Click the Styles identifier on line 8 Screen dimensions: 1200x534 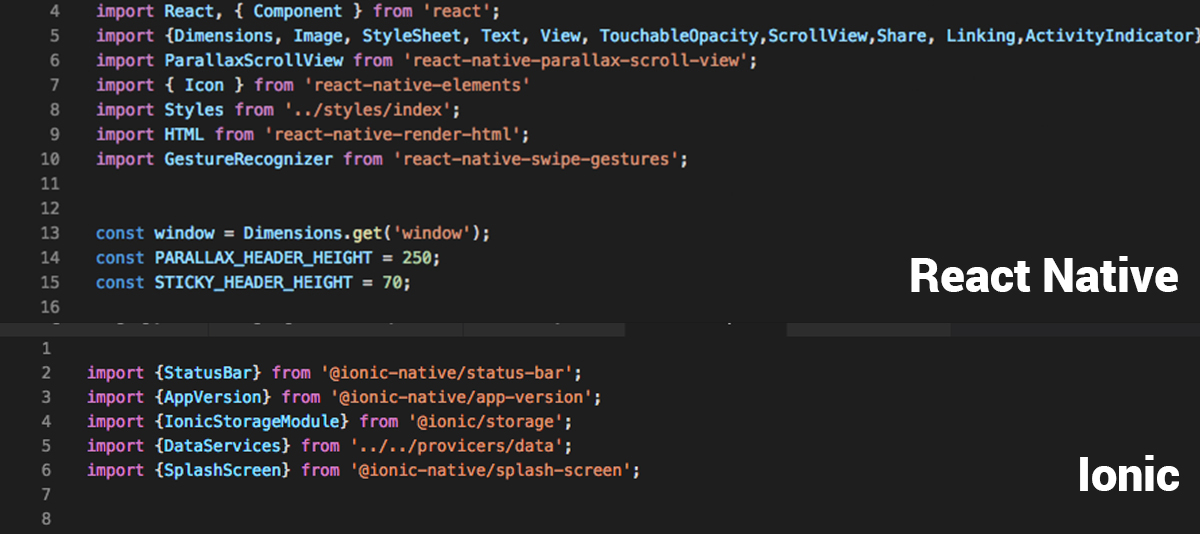click(194, 109)
